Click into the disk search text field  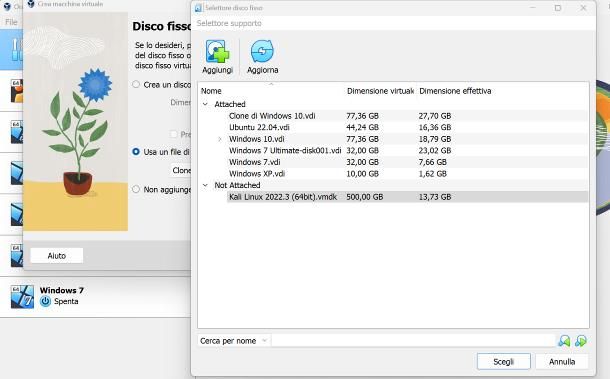coord(413,341)
